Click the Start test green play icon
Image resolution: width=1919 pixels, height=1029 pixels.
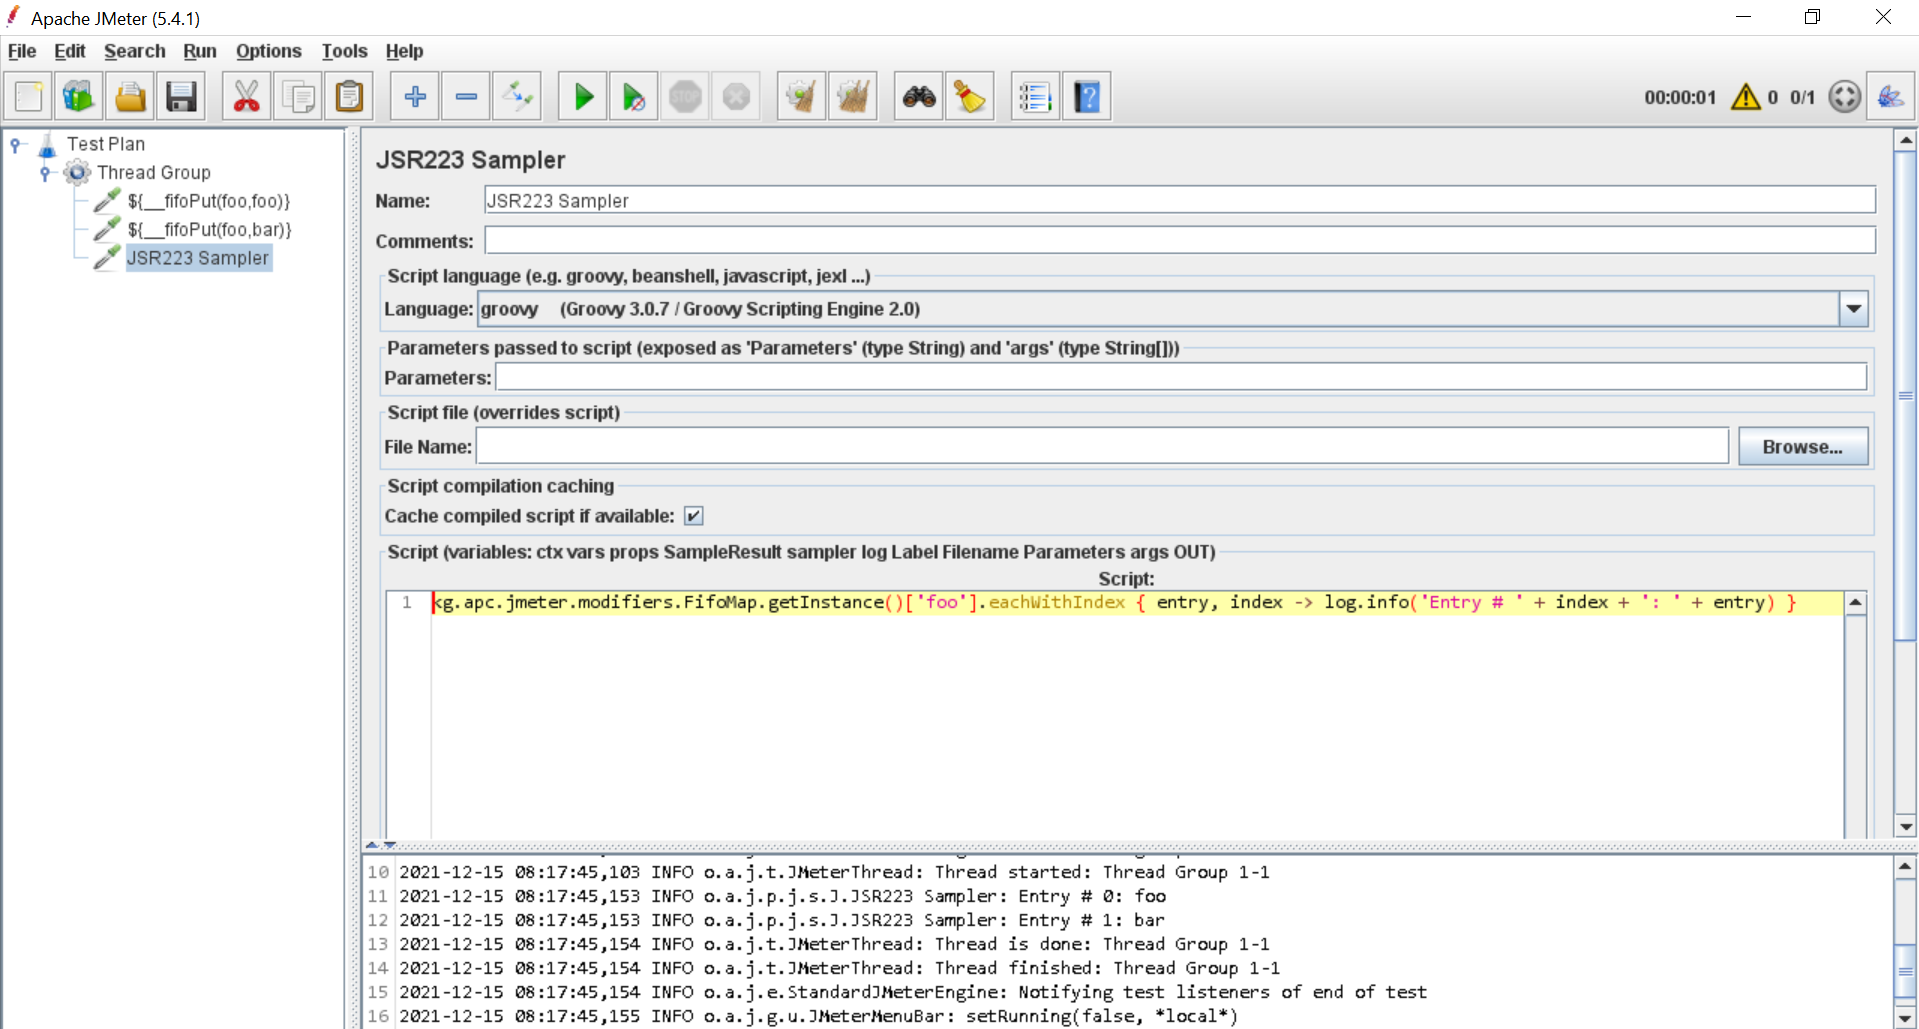(x=583, y=97)
